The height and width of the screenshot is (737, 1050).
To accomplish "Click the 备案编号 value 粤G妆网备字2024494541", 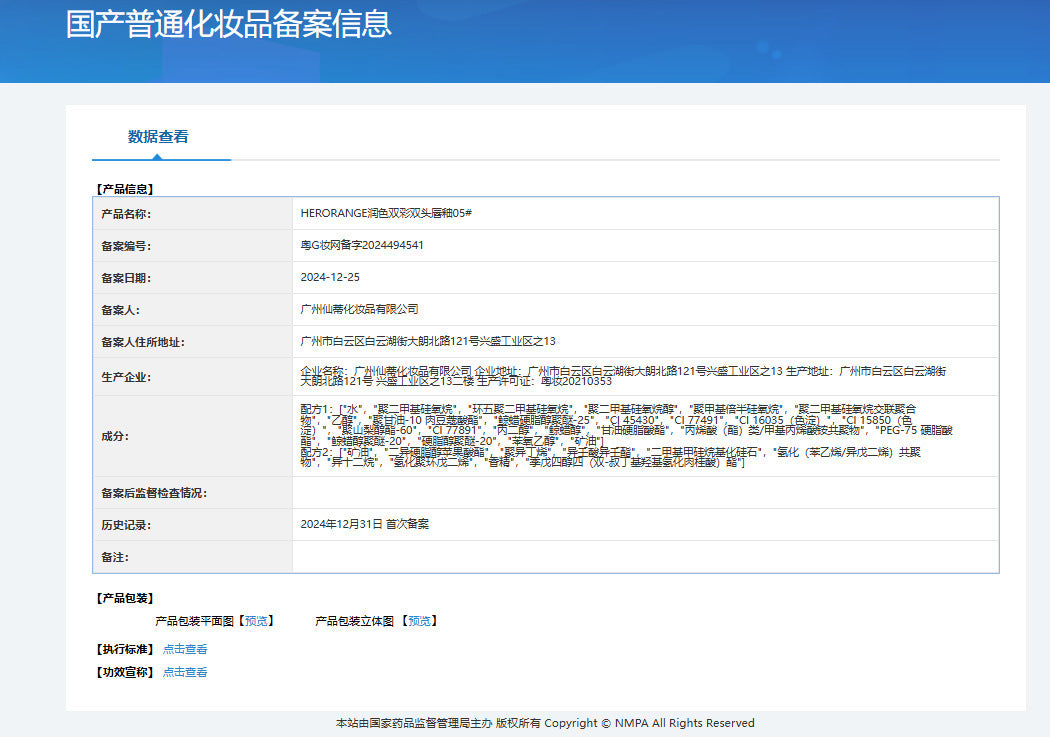I will (x=362, y=245).
